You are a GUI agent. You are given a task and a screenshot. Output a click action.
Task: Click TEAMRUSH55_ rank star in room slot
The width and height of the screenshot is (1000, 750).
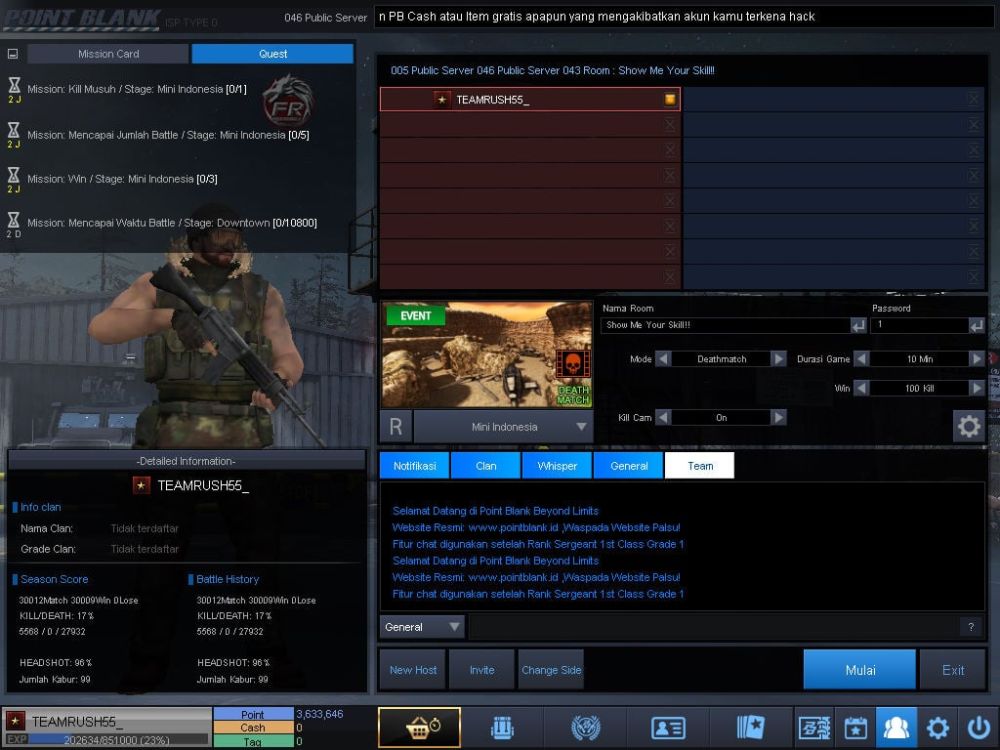point(441,99)
